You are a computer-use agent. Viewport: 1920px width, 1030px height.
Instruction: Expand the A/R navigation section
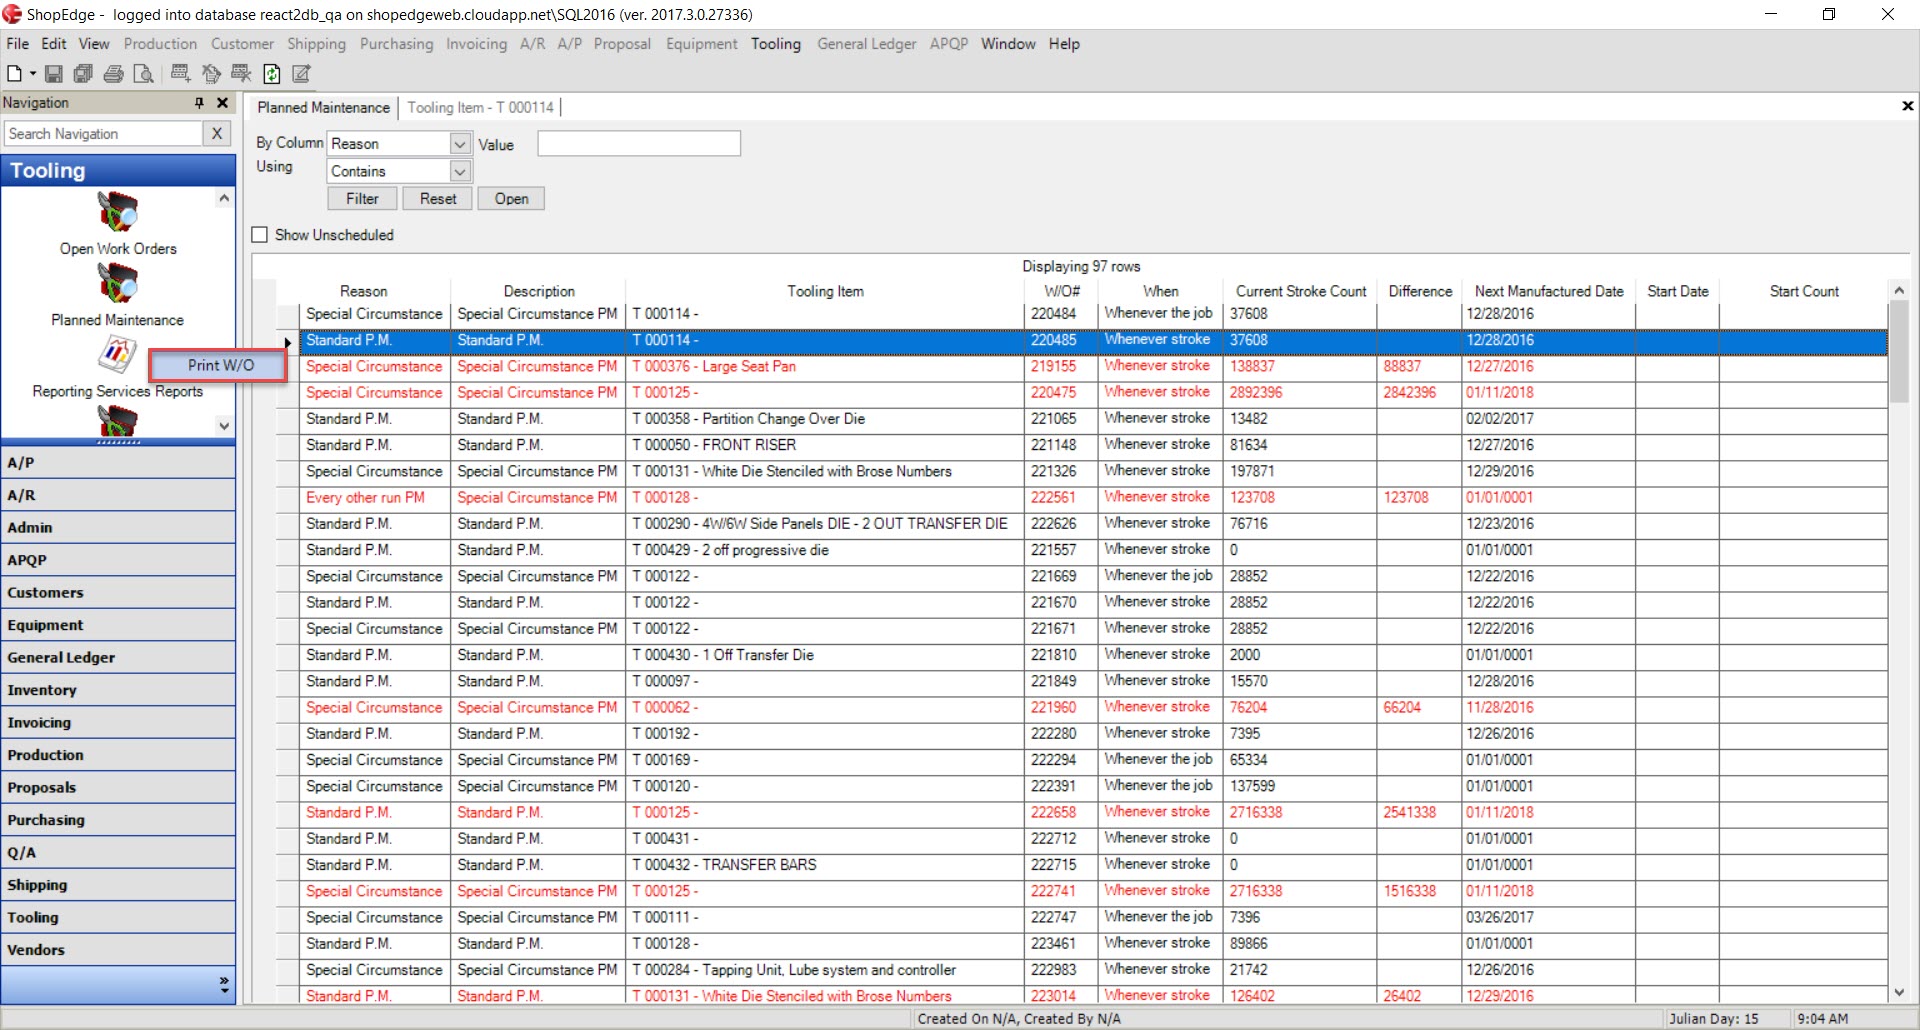pyautogui.click(x=118, y=495)
